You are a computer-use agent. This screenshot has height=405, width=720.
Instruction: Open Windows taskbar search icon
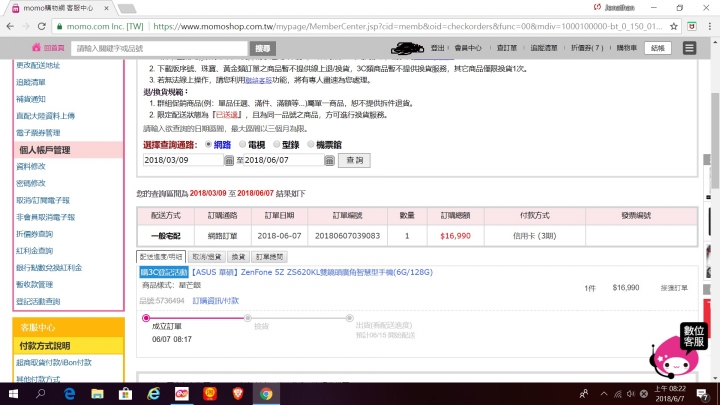coord(40,394)
